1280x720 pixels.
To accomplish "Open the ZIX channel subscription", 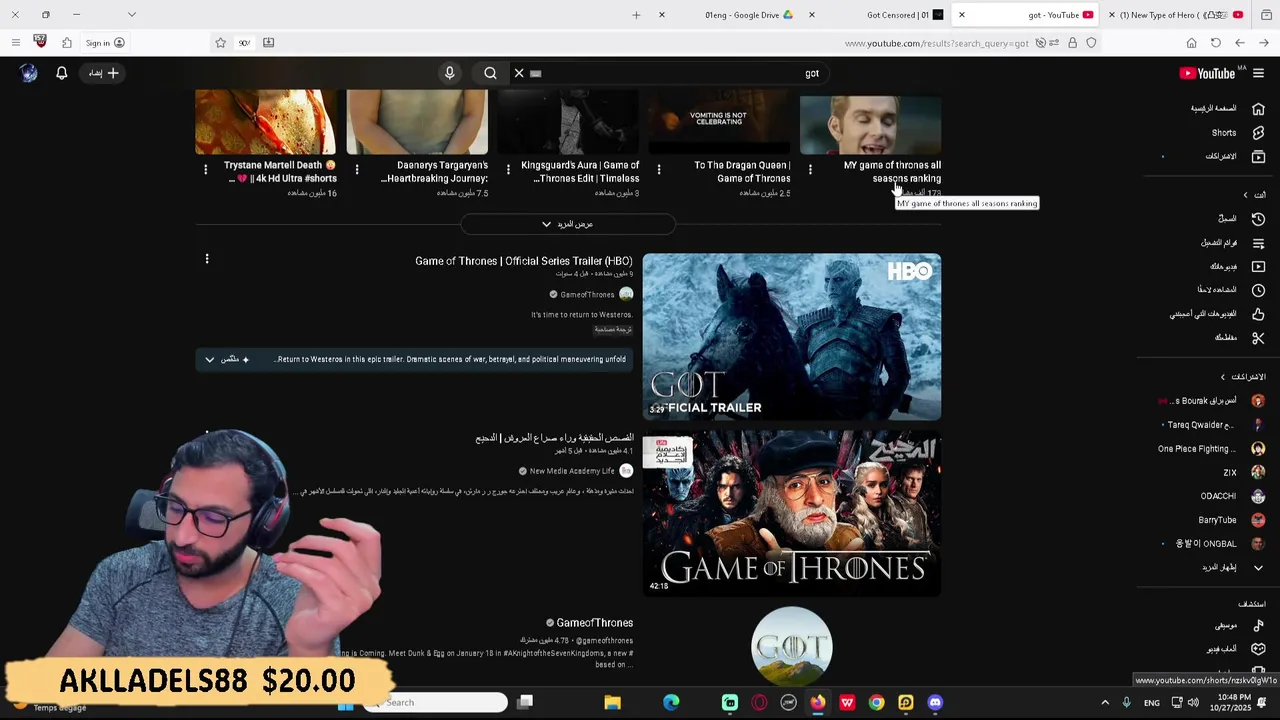I will pos(1243,473).
